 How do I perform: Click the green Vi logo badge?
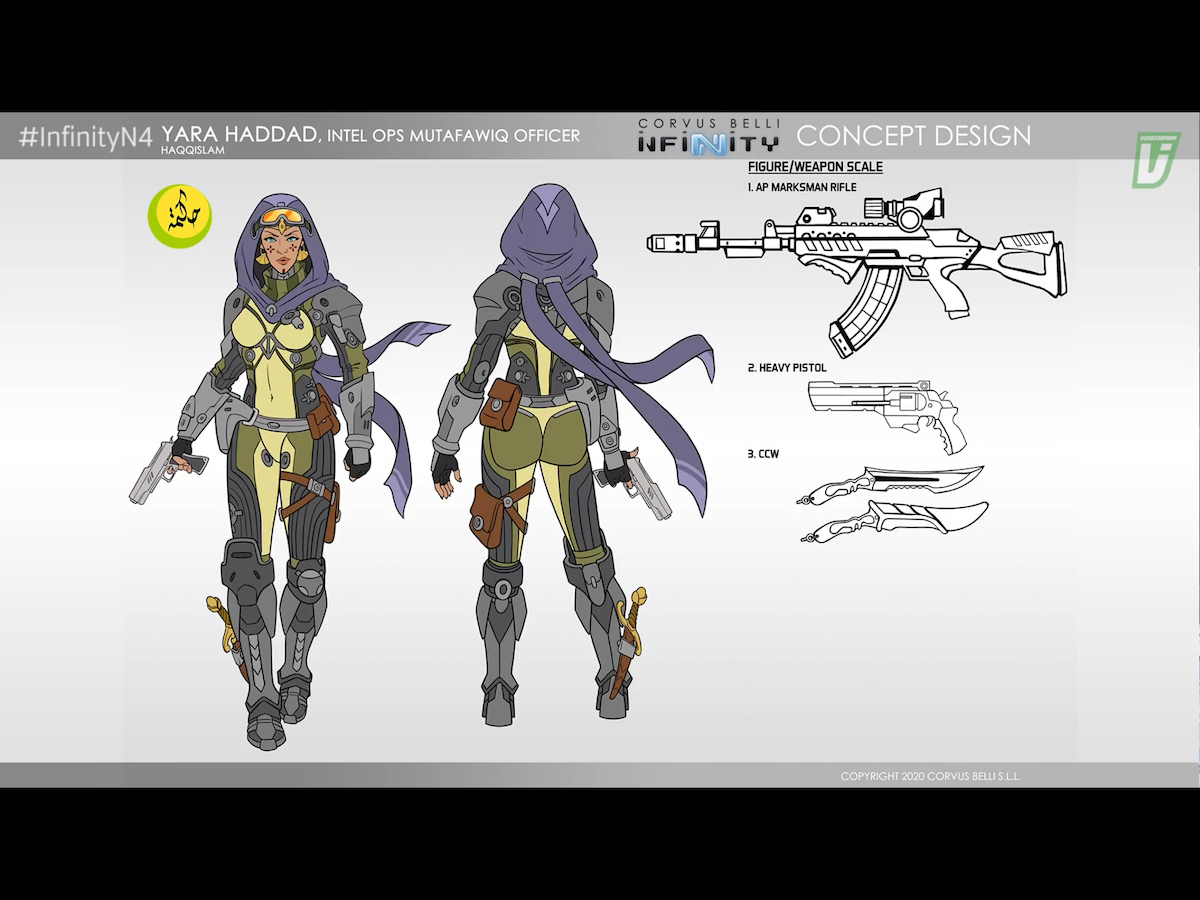(1155, 160)
